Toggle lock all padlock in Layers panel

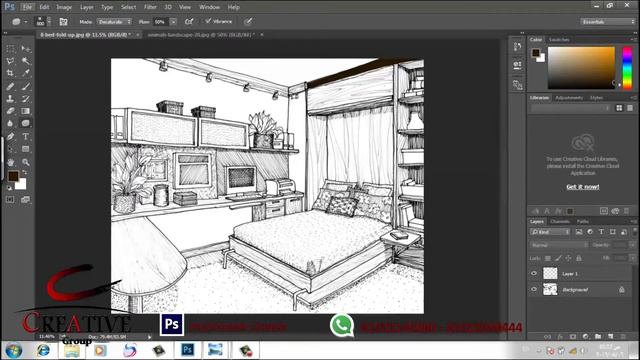coord(579,258)
